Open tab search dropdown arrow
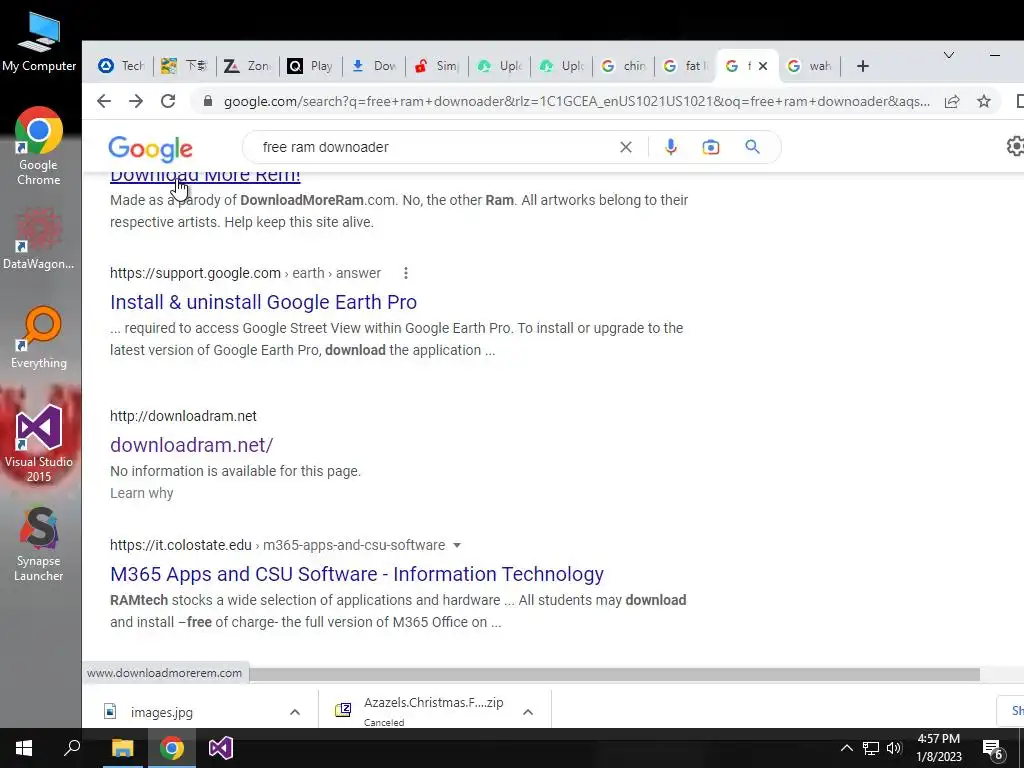The width and height of the screenshot is (1024, 768). pos(949,56)
